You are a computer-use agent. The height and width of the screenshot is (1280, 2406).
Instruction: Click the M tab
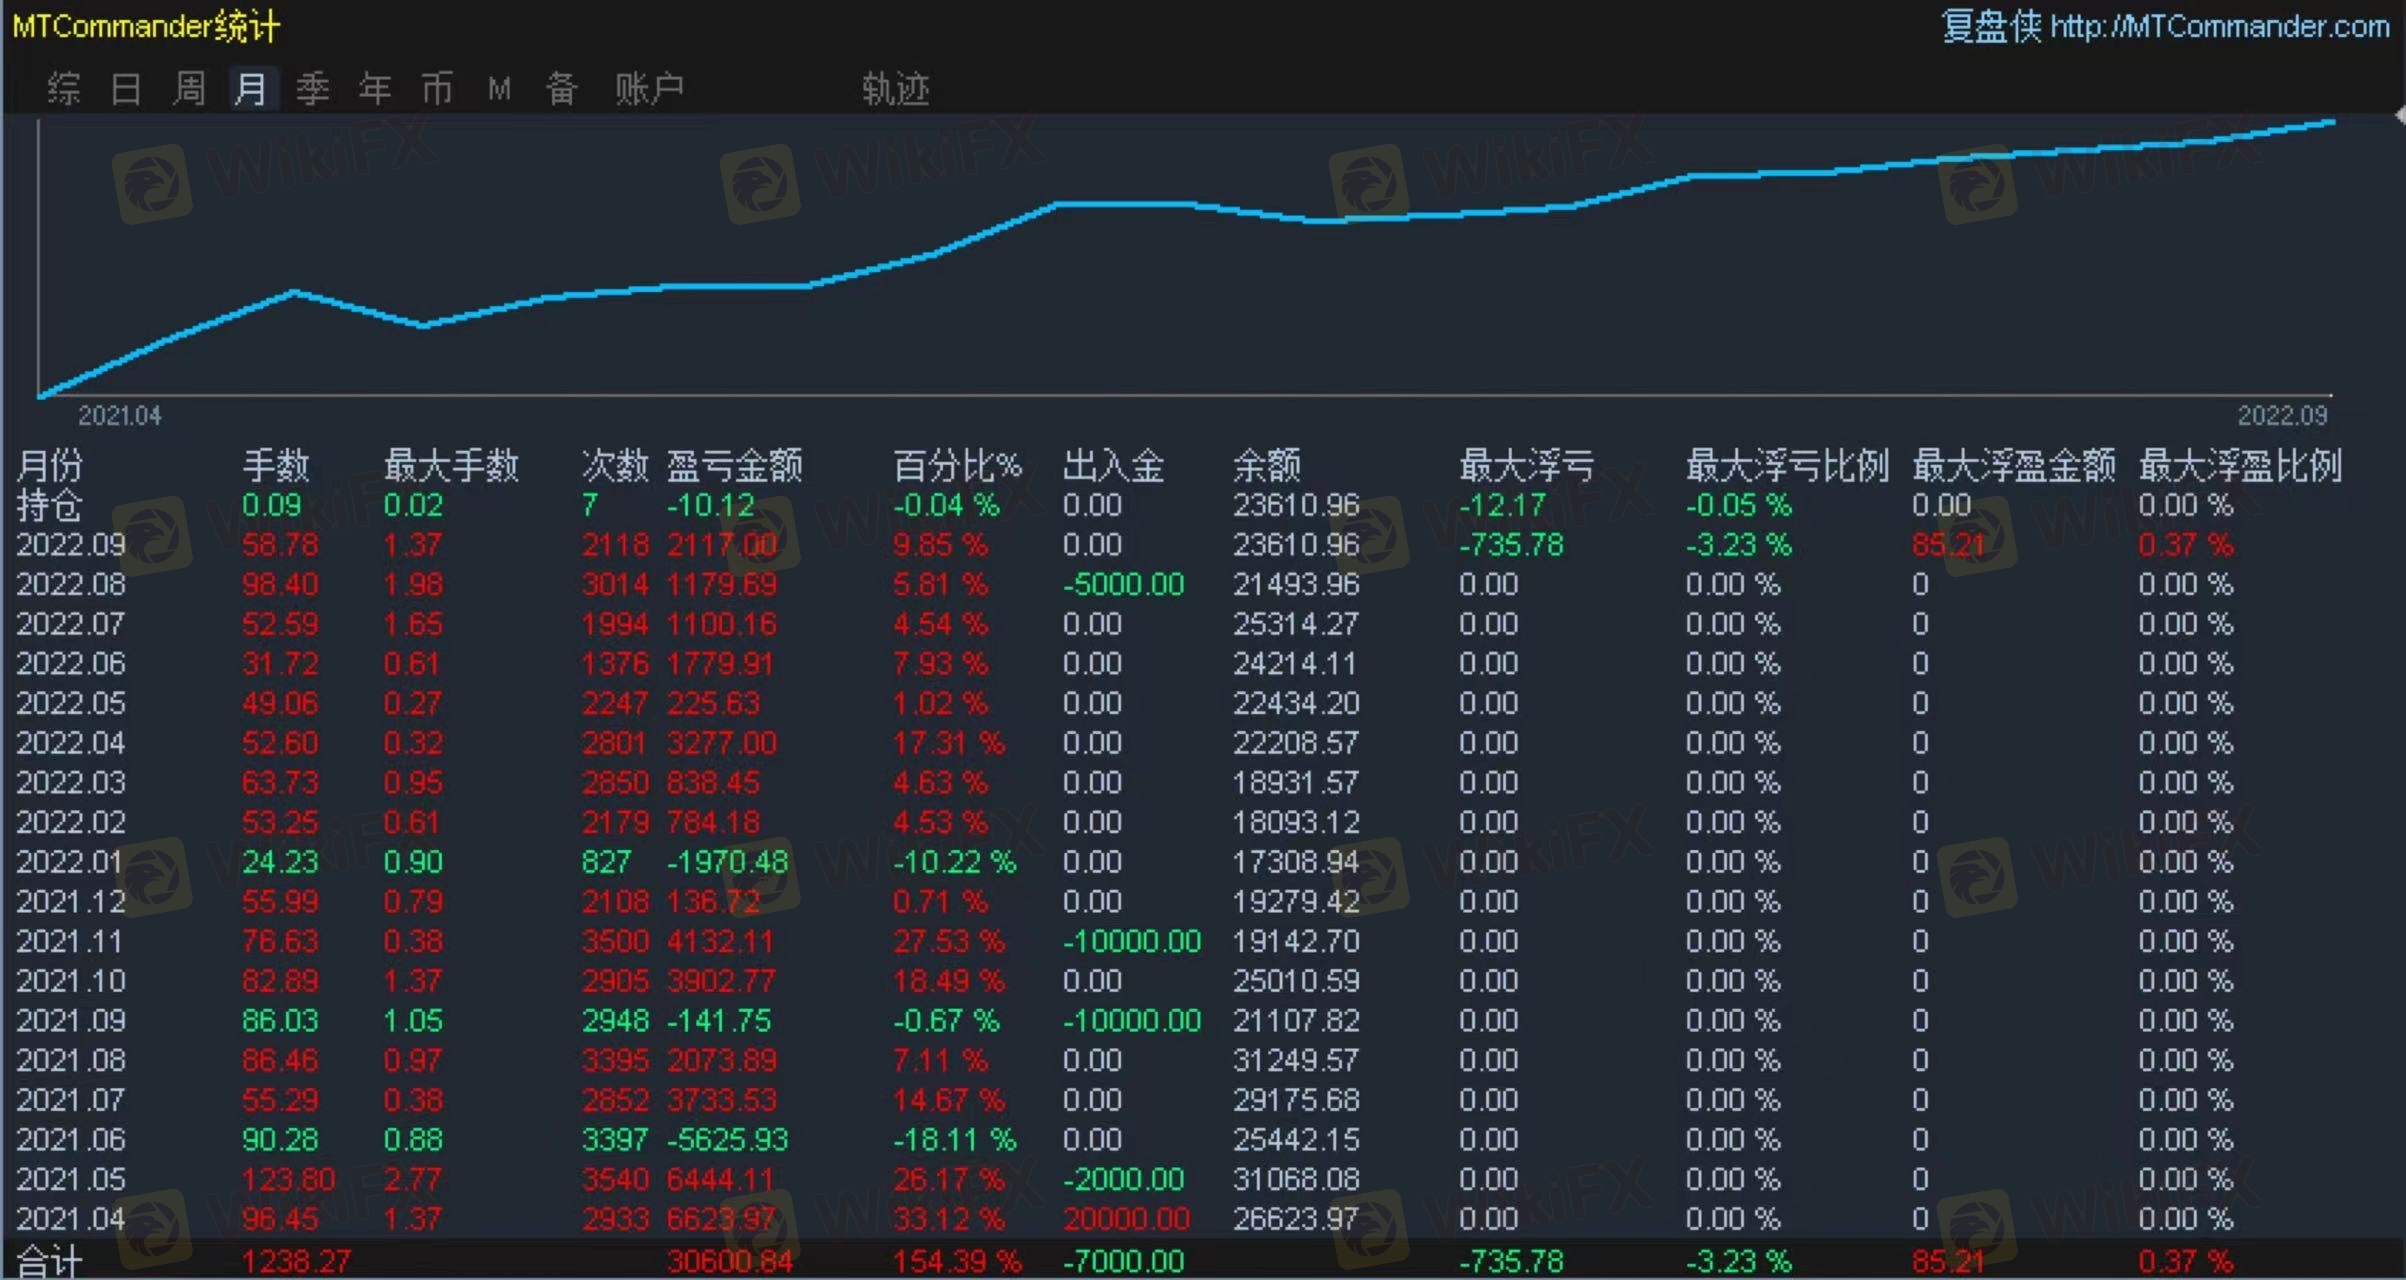(x=499, y=90)
